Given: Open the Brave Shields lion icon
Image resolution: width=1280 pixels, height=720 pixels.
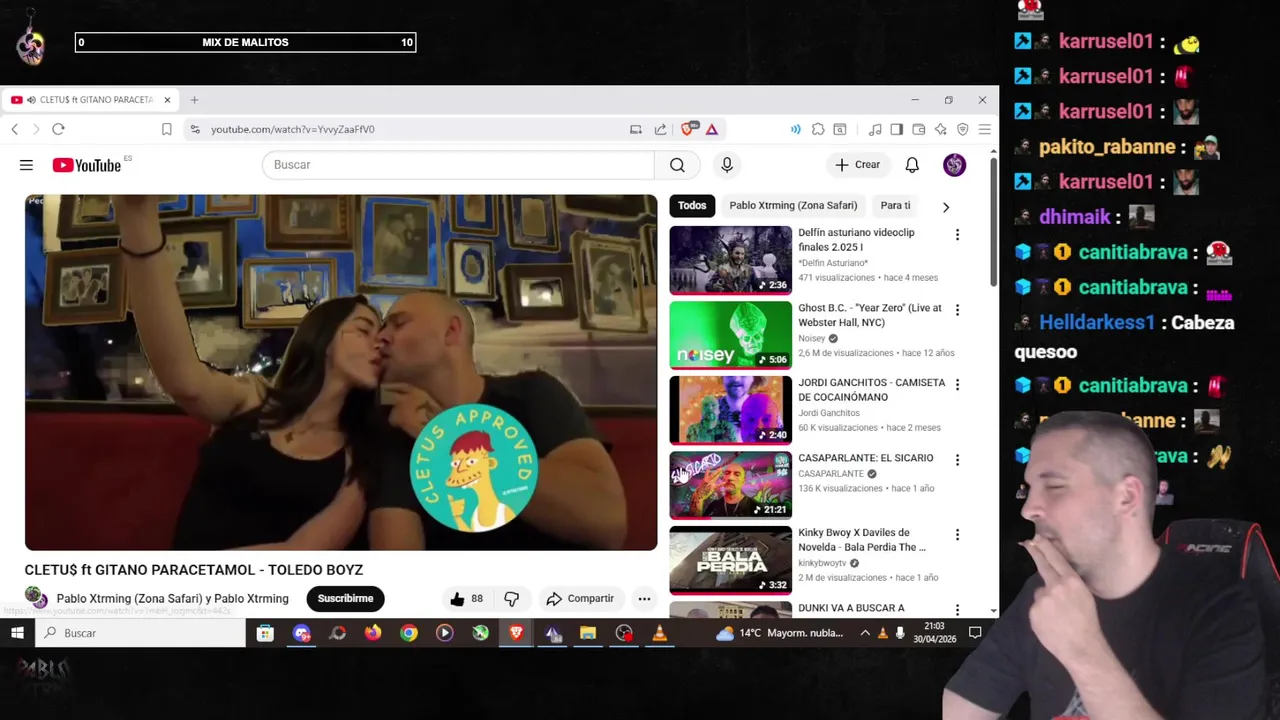Looking at the screenshot, I should coord(688,128).
